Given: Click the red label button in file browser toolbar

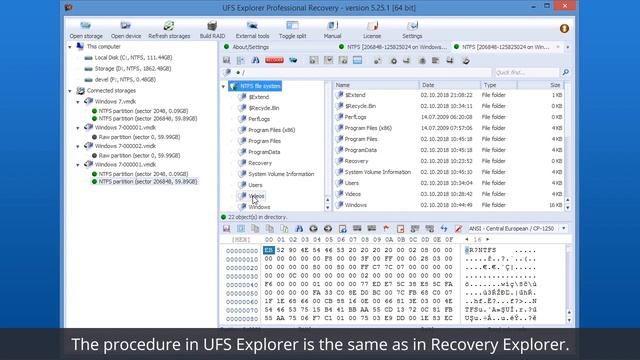Looking at the screenshot, I should (274, 60).
